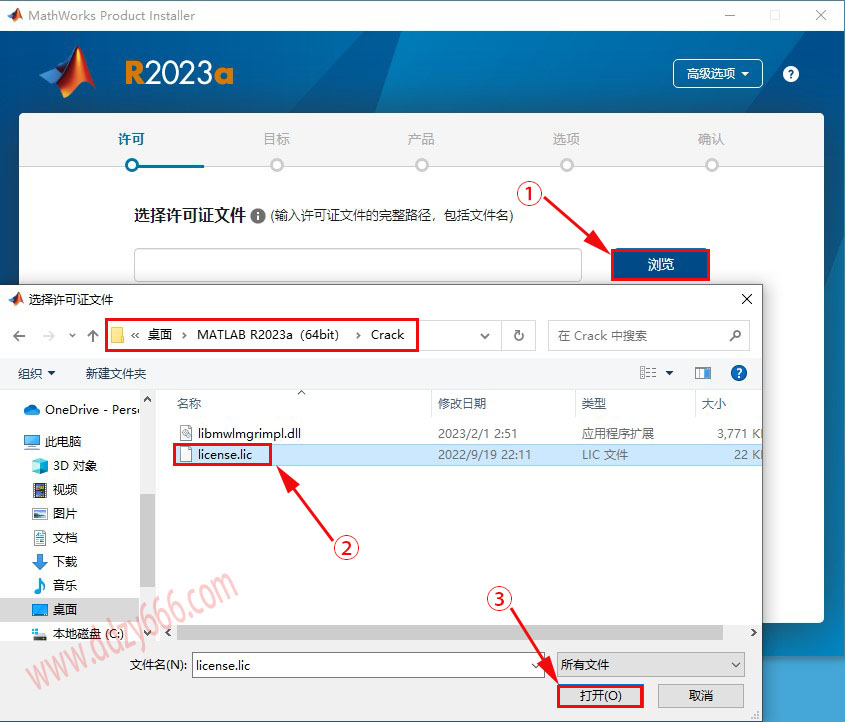Open 音乐 folder in navigation pane

[55, 585]
